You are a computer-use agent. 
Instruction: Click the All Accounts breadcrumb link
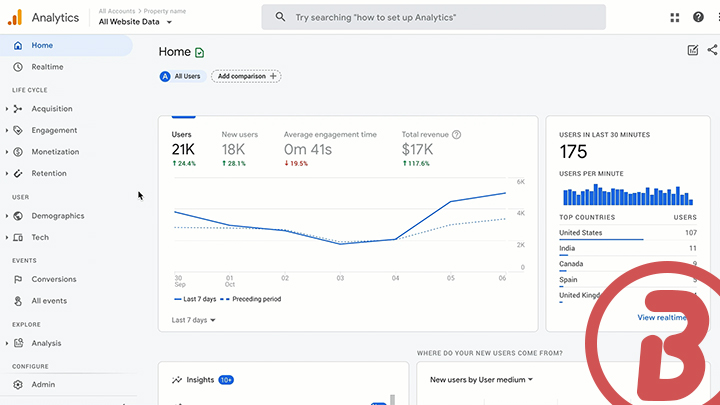pyautogui.click(x=117, y=11)
